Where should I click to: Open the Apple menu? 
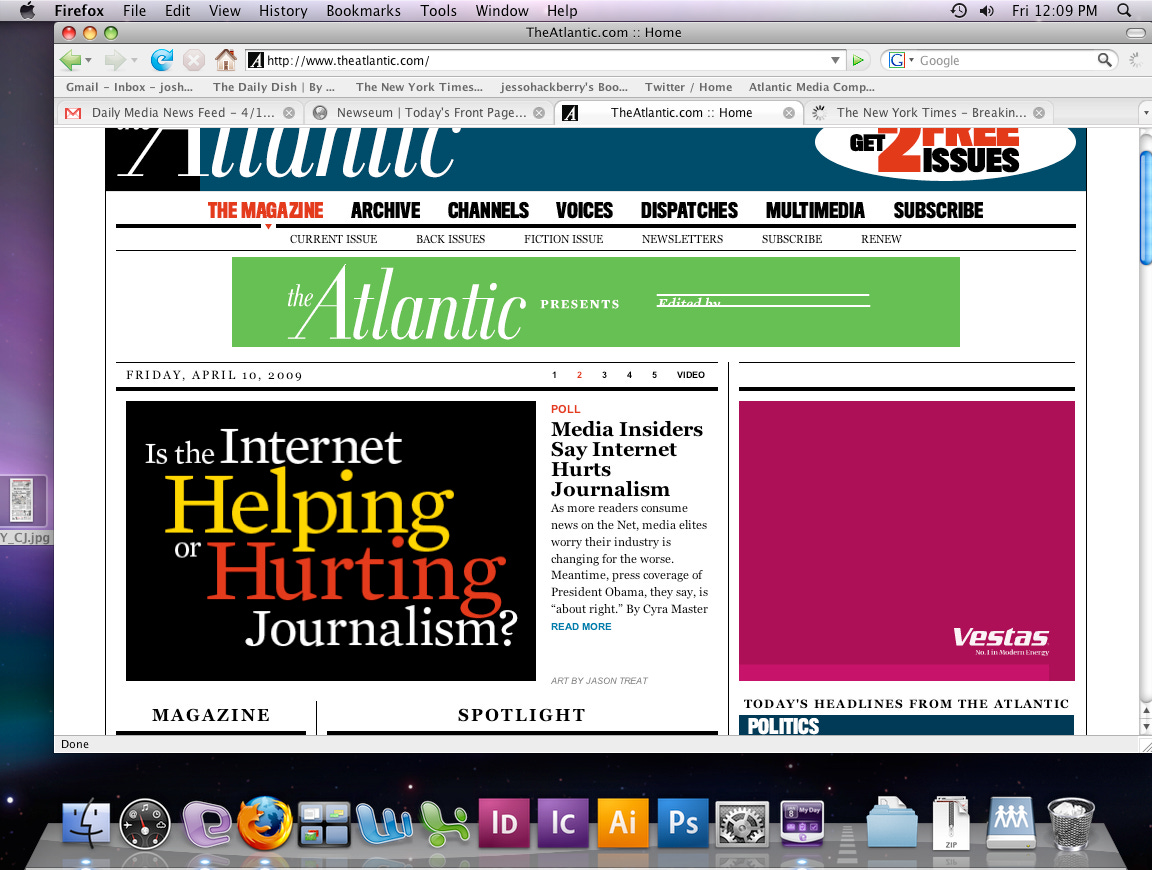[x=27, y=10]
